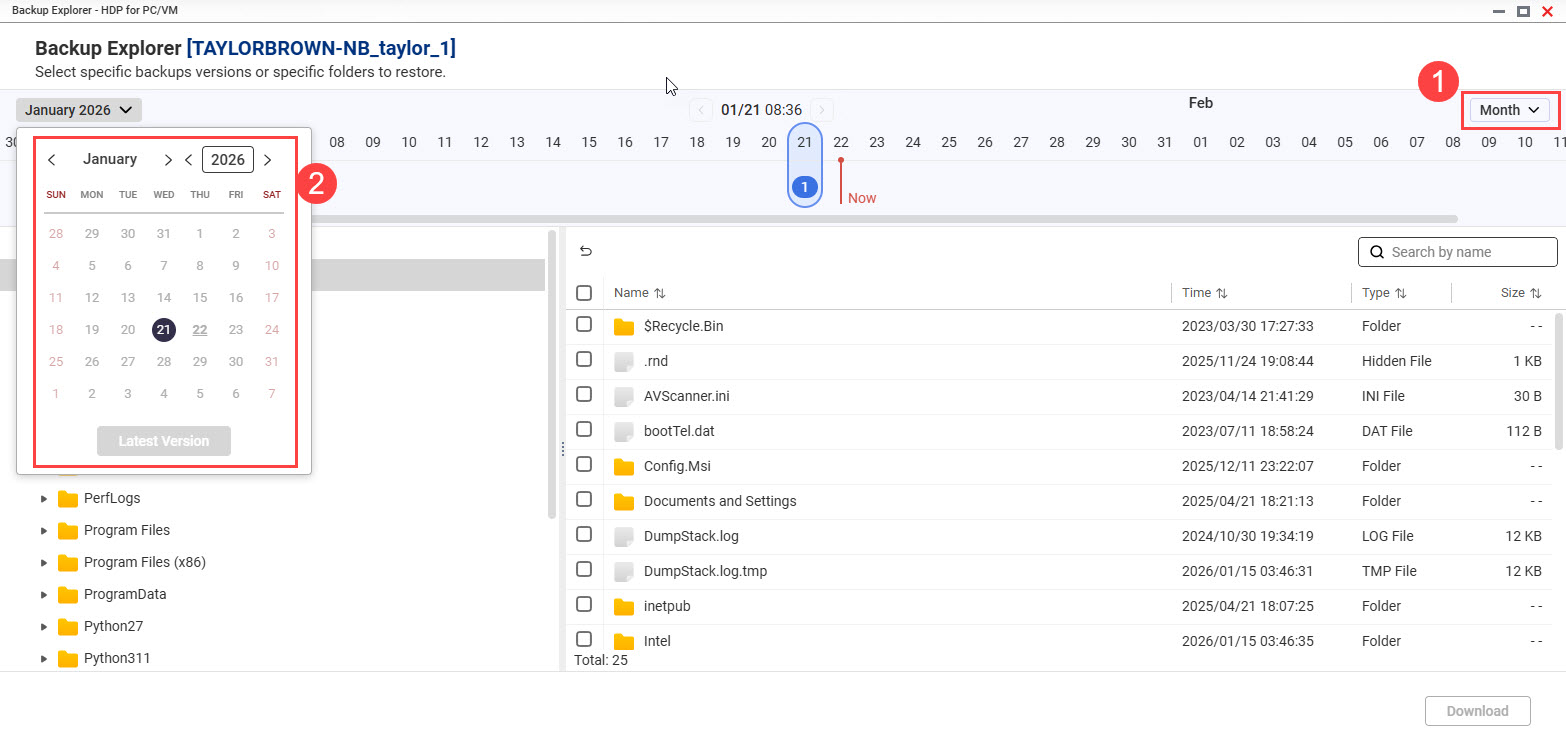Select Python27 folder in the tree
Screen dimensions: 1566x750
tap(111, 626)
